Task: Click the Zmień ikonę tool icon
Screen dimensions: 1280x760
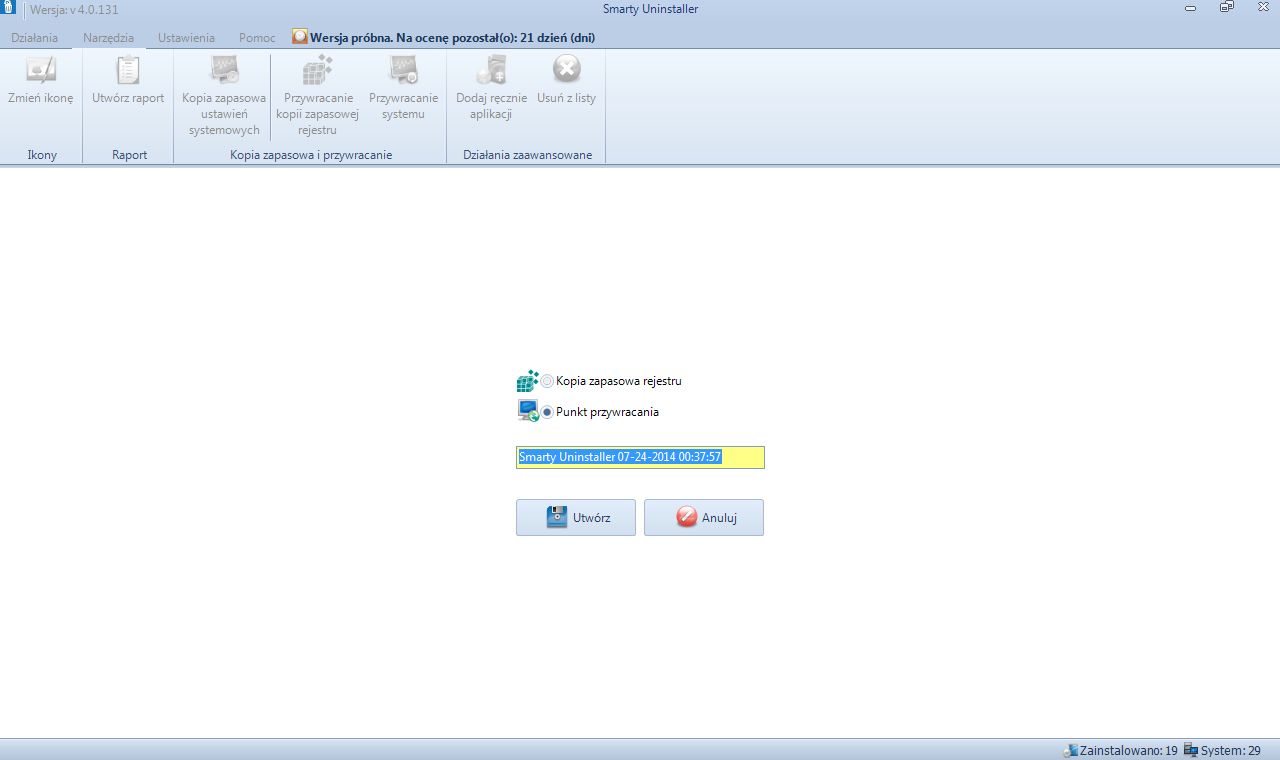Action: pos(41,70)
